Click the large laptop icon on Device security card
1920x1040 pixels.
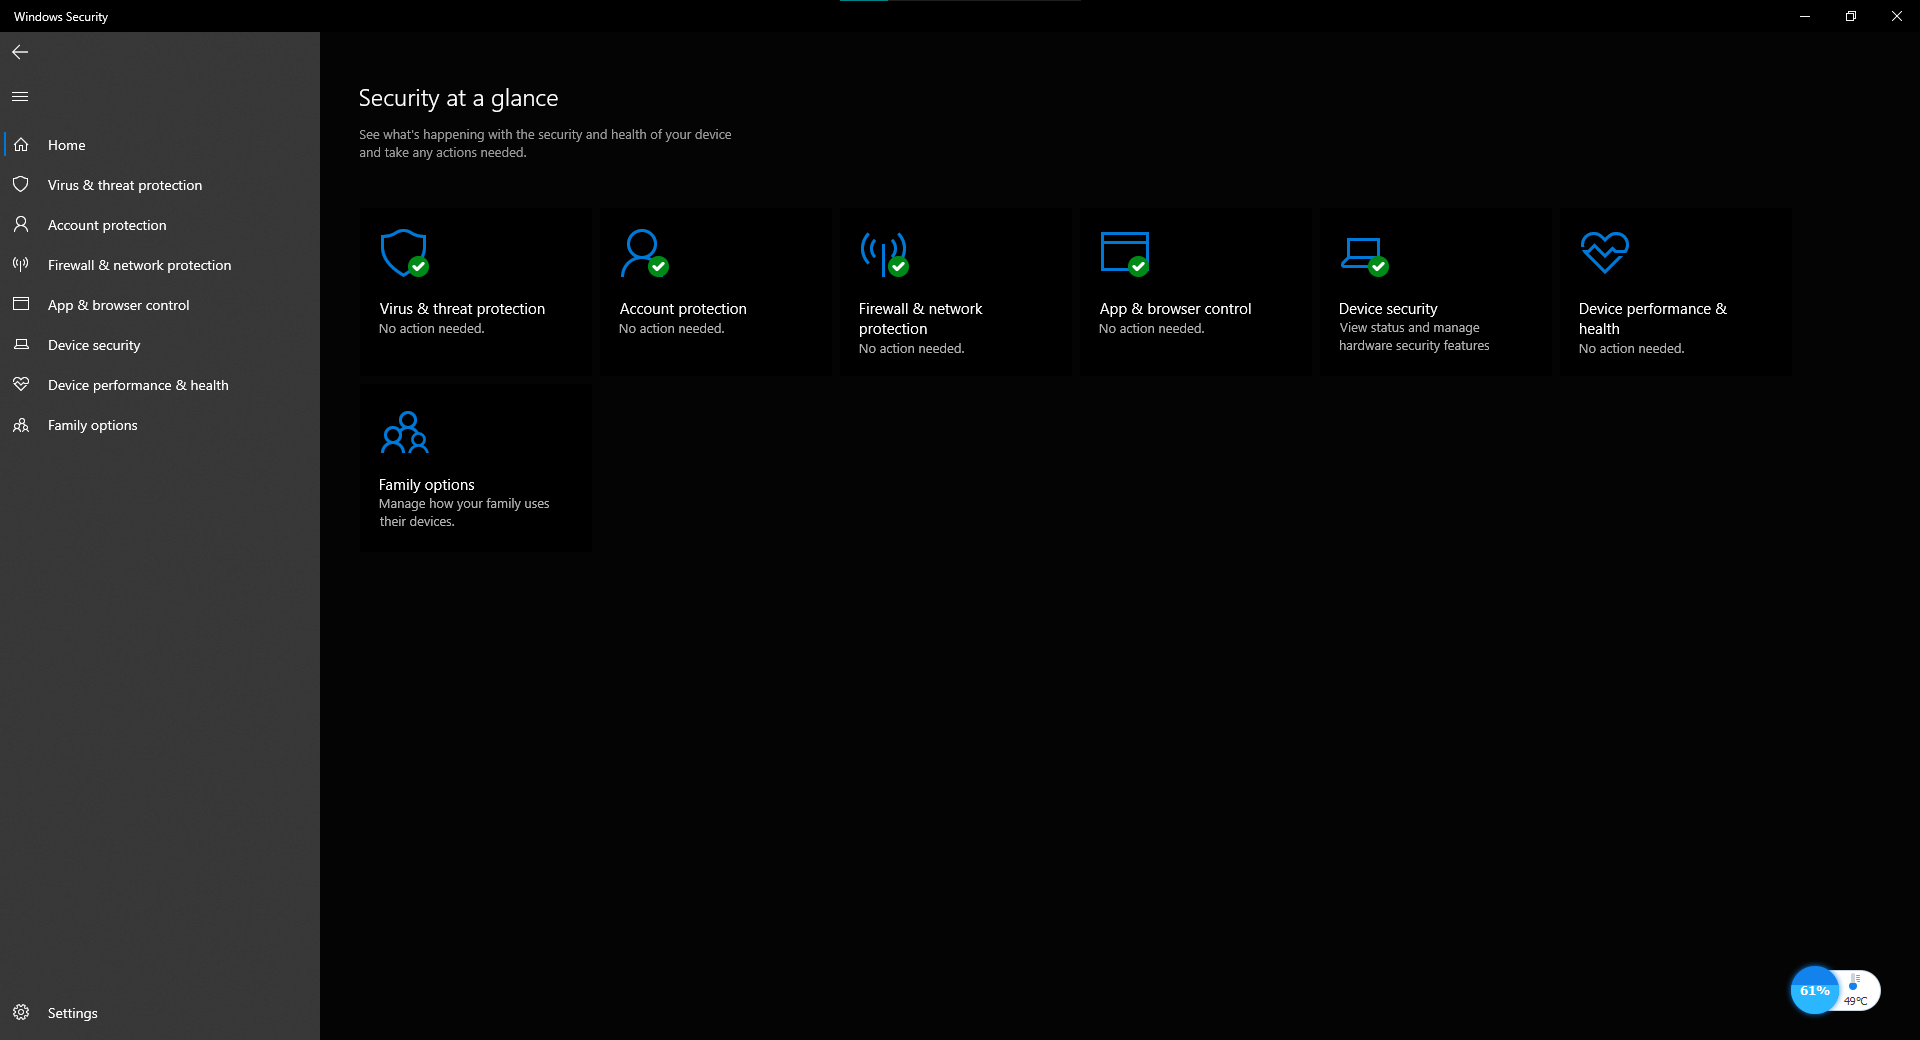coord(1364,256)
